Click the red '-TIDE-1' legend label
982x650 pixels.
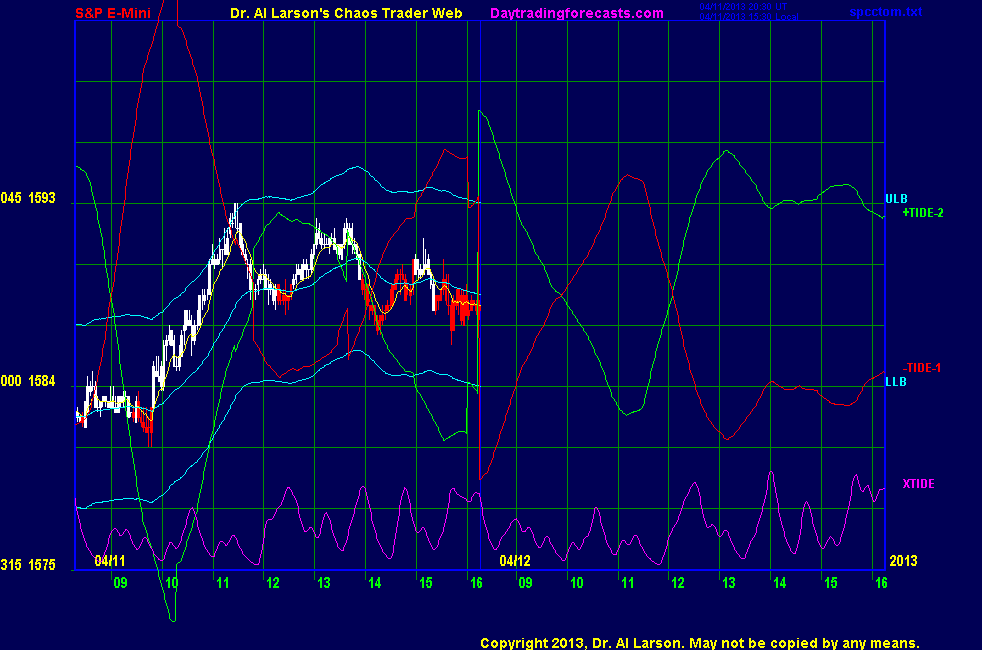921,368
